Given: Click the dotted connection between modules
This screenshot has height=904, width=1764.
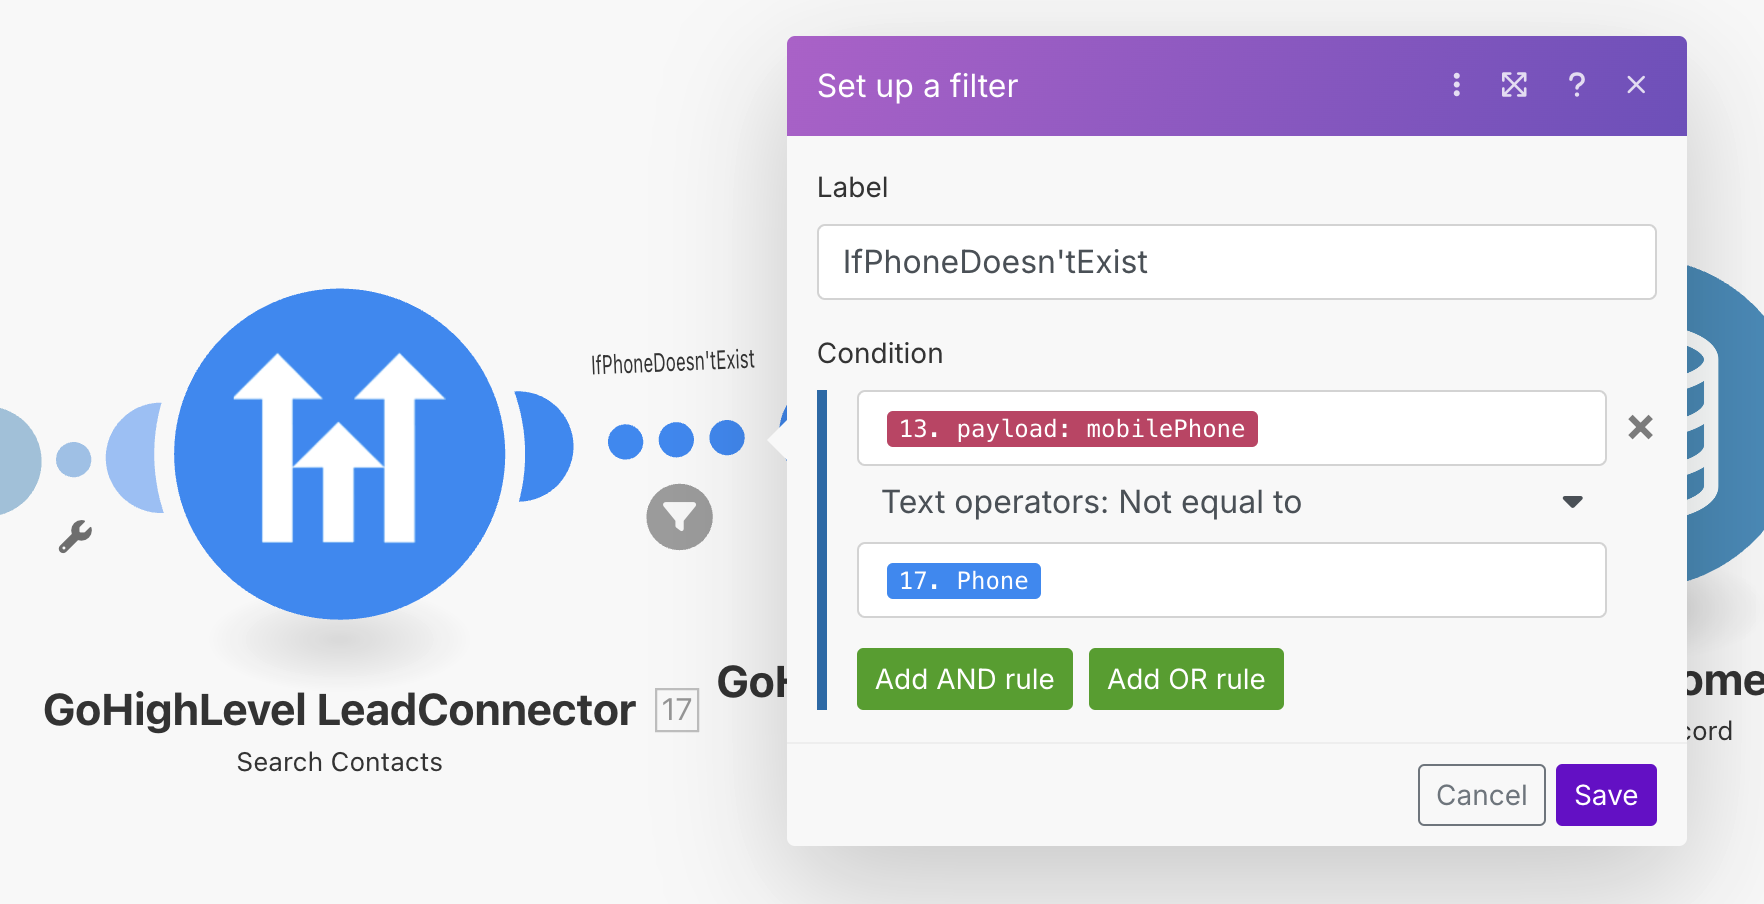Looking at the screenshot, I should point(676,439).
